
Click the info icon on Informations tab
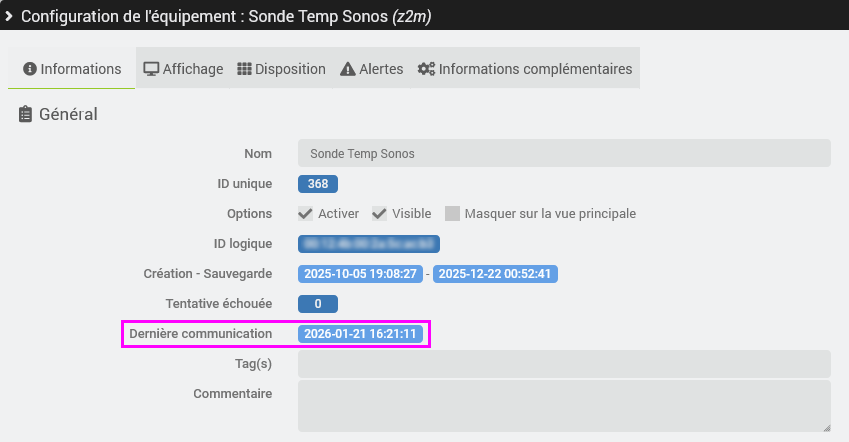coord(30,69)
